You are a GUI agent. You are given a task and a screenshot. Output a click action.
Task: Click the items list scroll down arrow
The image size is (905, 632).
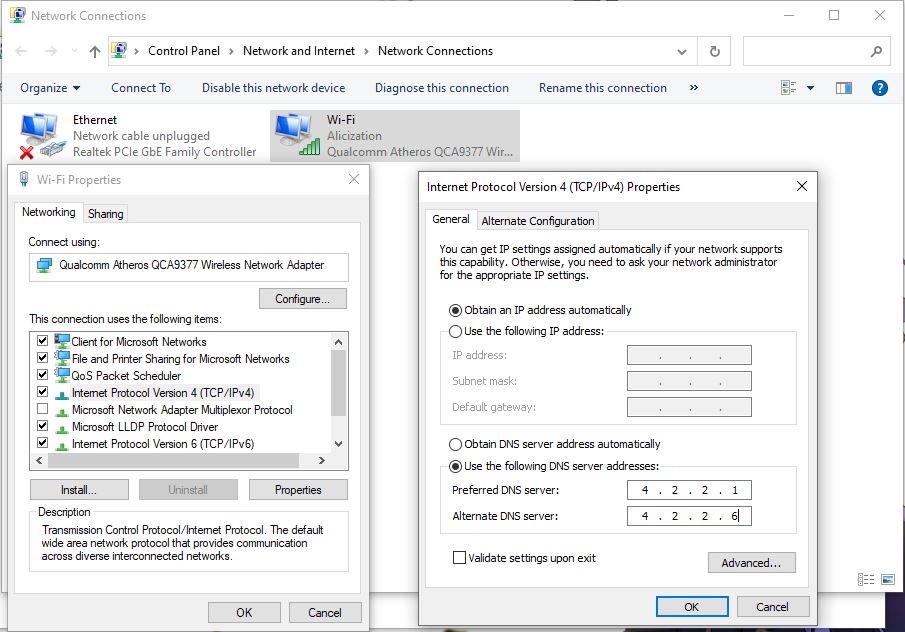[339, 444]
